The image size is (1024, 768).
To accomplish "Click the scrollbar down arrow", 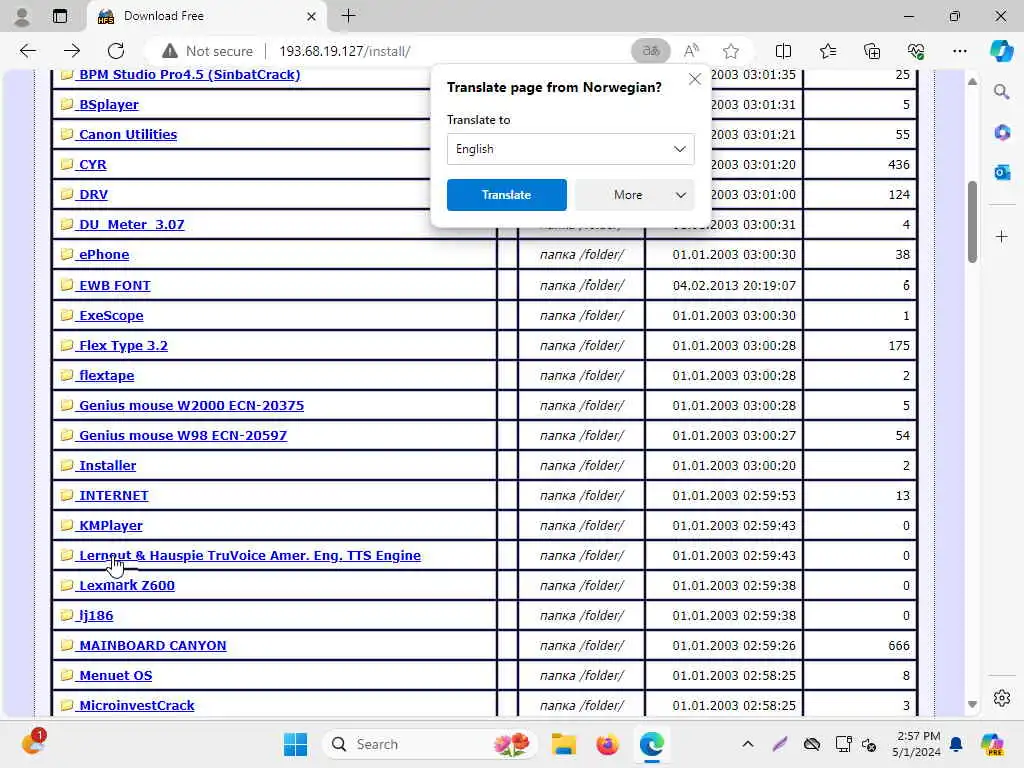I will (972, 704).
